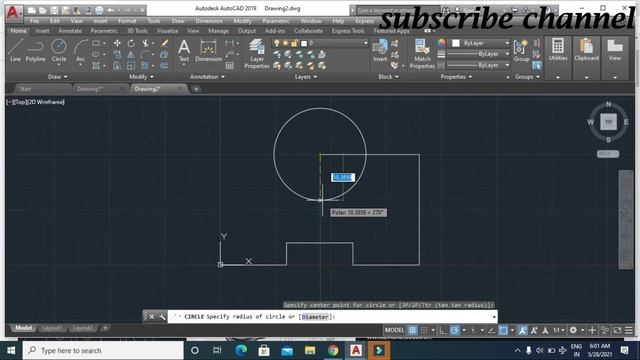Select the Circle tool
This screenshot has width=640, height=360.
coord(59,50)
